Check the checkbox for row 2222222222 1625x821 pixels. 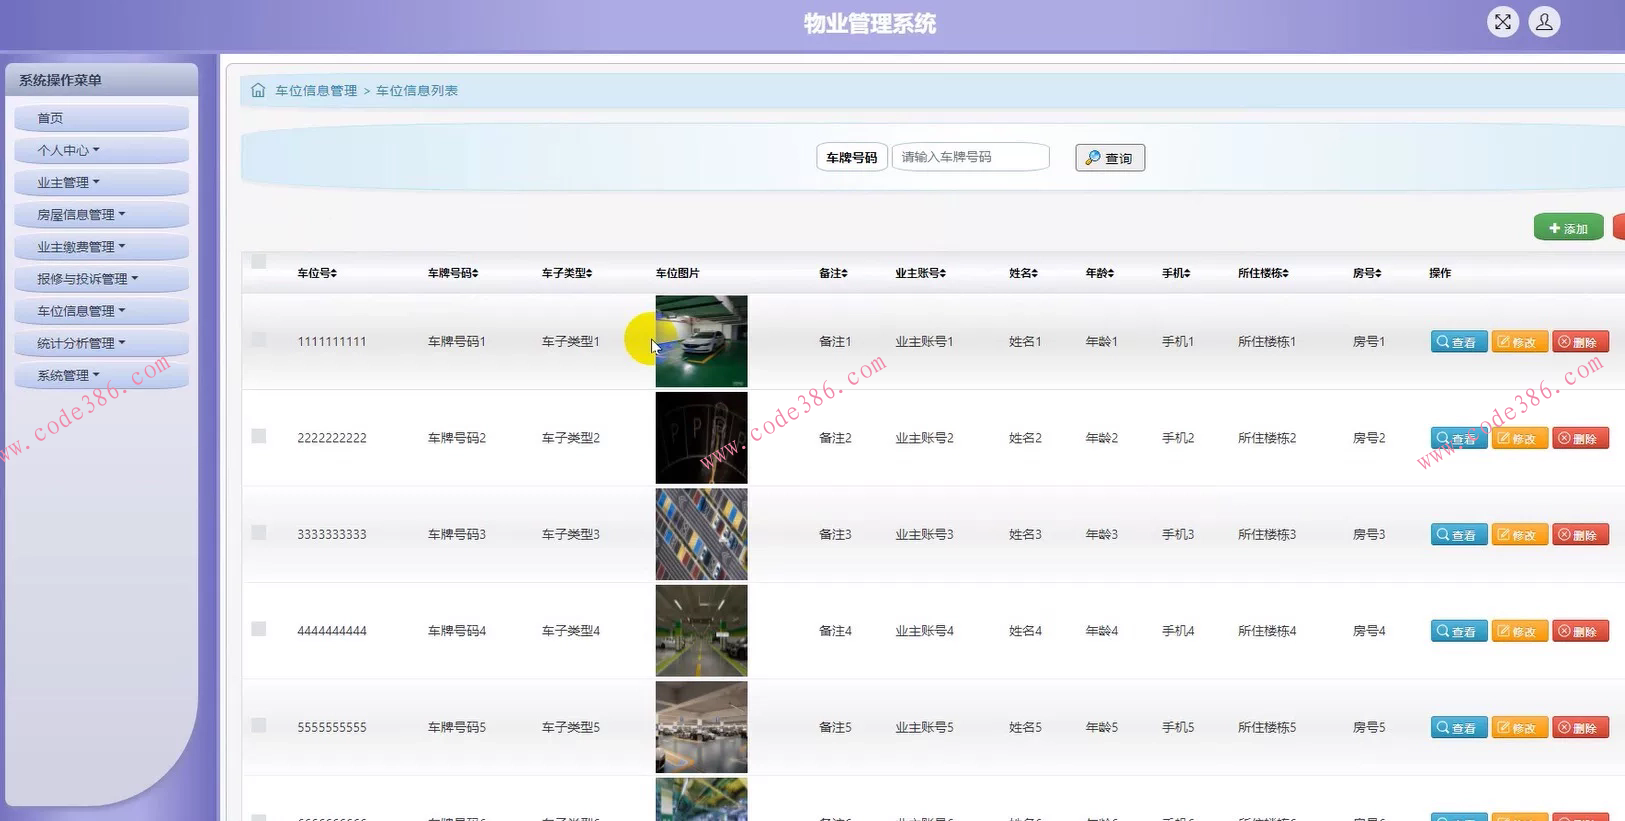pyautogui.click(x=259, y=436)
